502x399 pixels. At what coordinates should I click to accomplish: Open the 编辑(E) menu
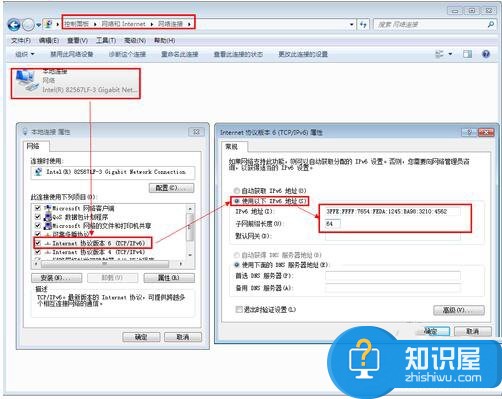pos(49,40)
